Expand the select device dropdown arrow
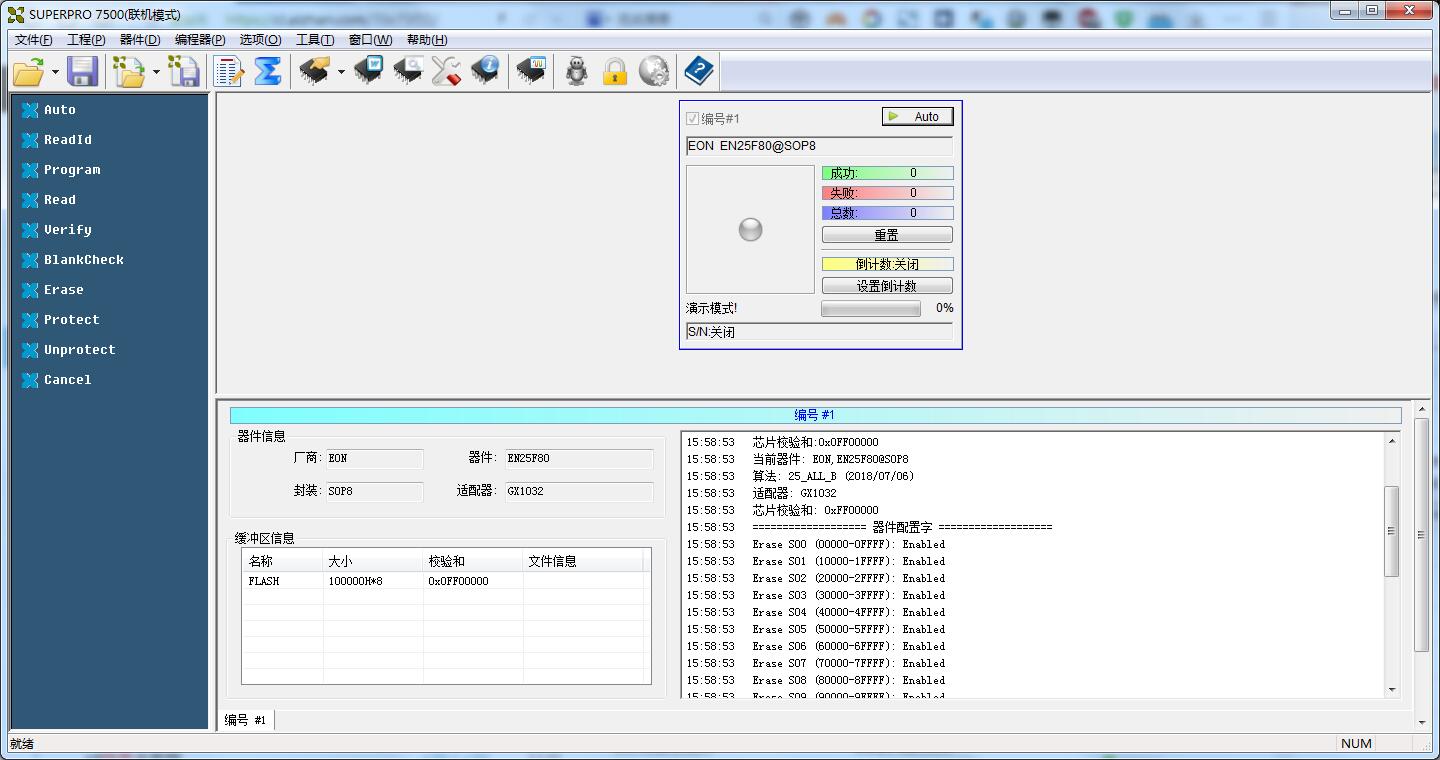Screen dimensions: 1440x760 (341, 72)
